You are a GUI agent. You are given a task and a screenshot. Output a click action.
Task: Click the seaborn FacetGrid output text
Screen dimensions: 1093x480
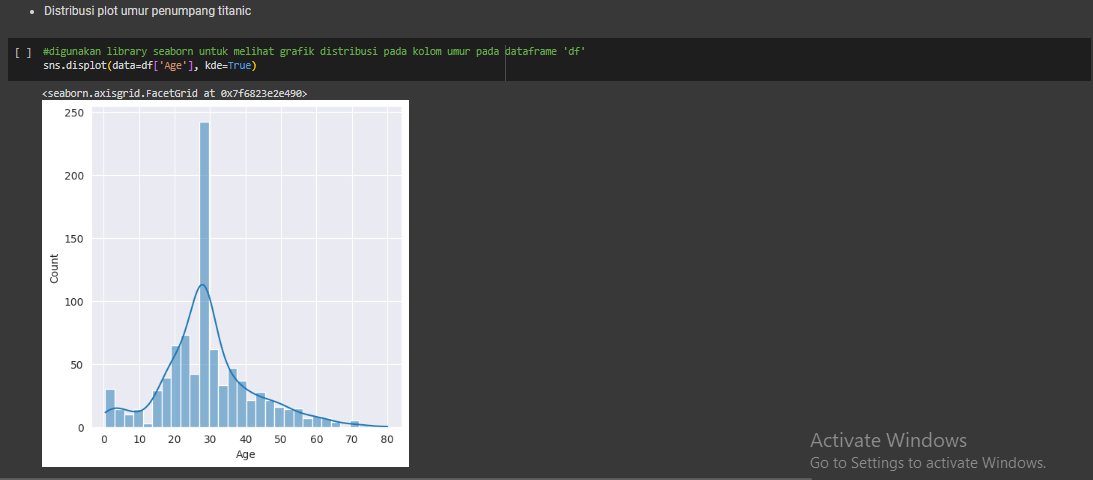(x=175, y=93)
